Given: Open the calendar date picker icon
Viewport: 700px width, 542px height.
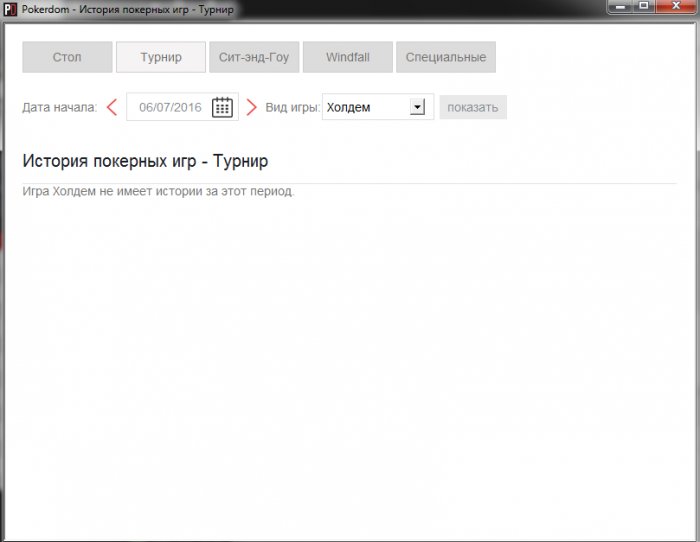Looking at the screenshot, I should 222,107.
